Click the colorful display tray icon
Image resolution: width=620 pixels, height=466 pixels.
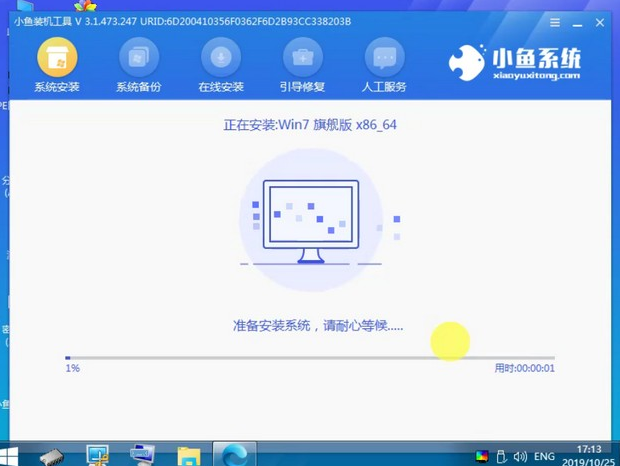click(x=482, y=457)
